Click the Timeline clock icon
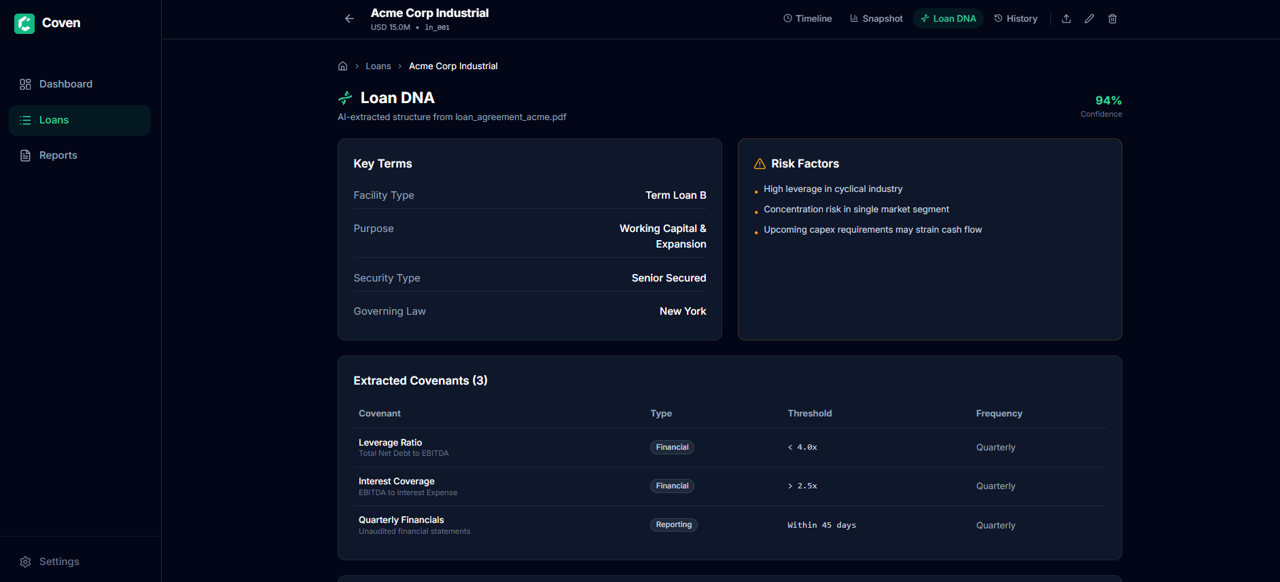1280x582 pixels. 788,19
